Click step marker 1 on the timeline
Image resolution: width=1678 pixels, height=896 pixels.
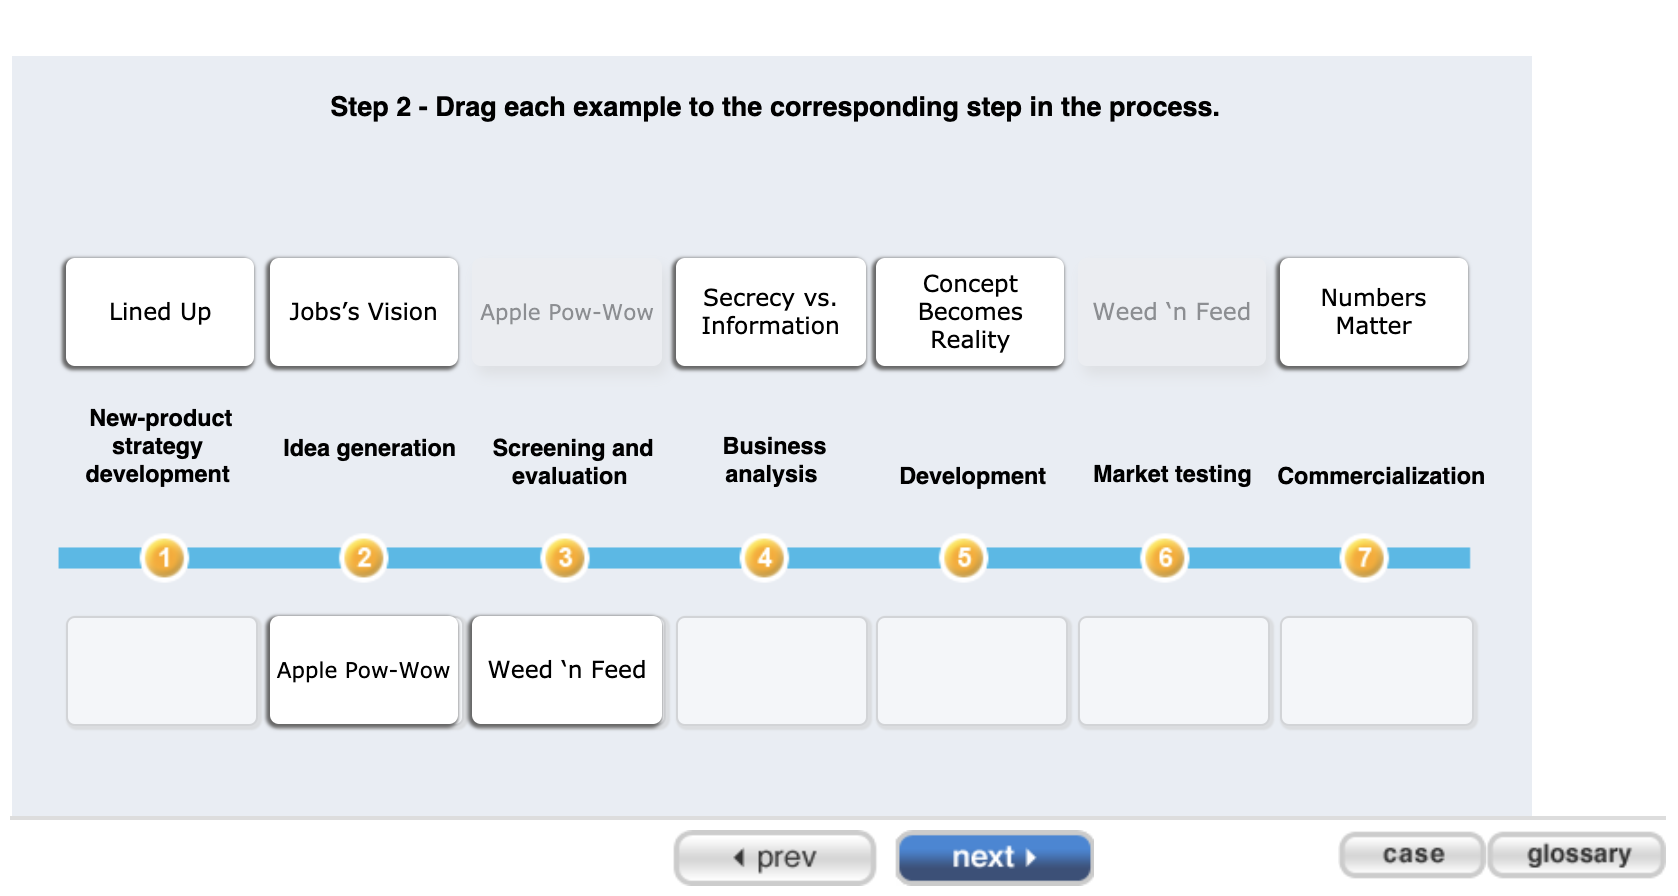pos(162,557)
